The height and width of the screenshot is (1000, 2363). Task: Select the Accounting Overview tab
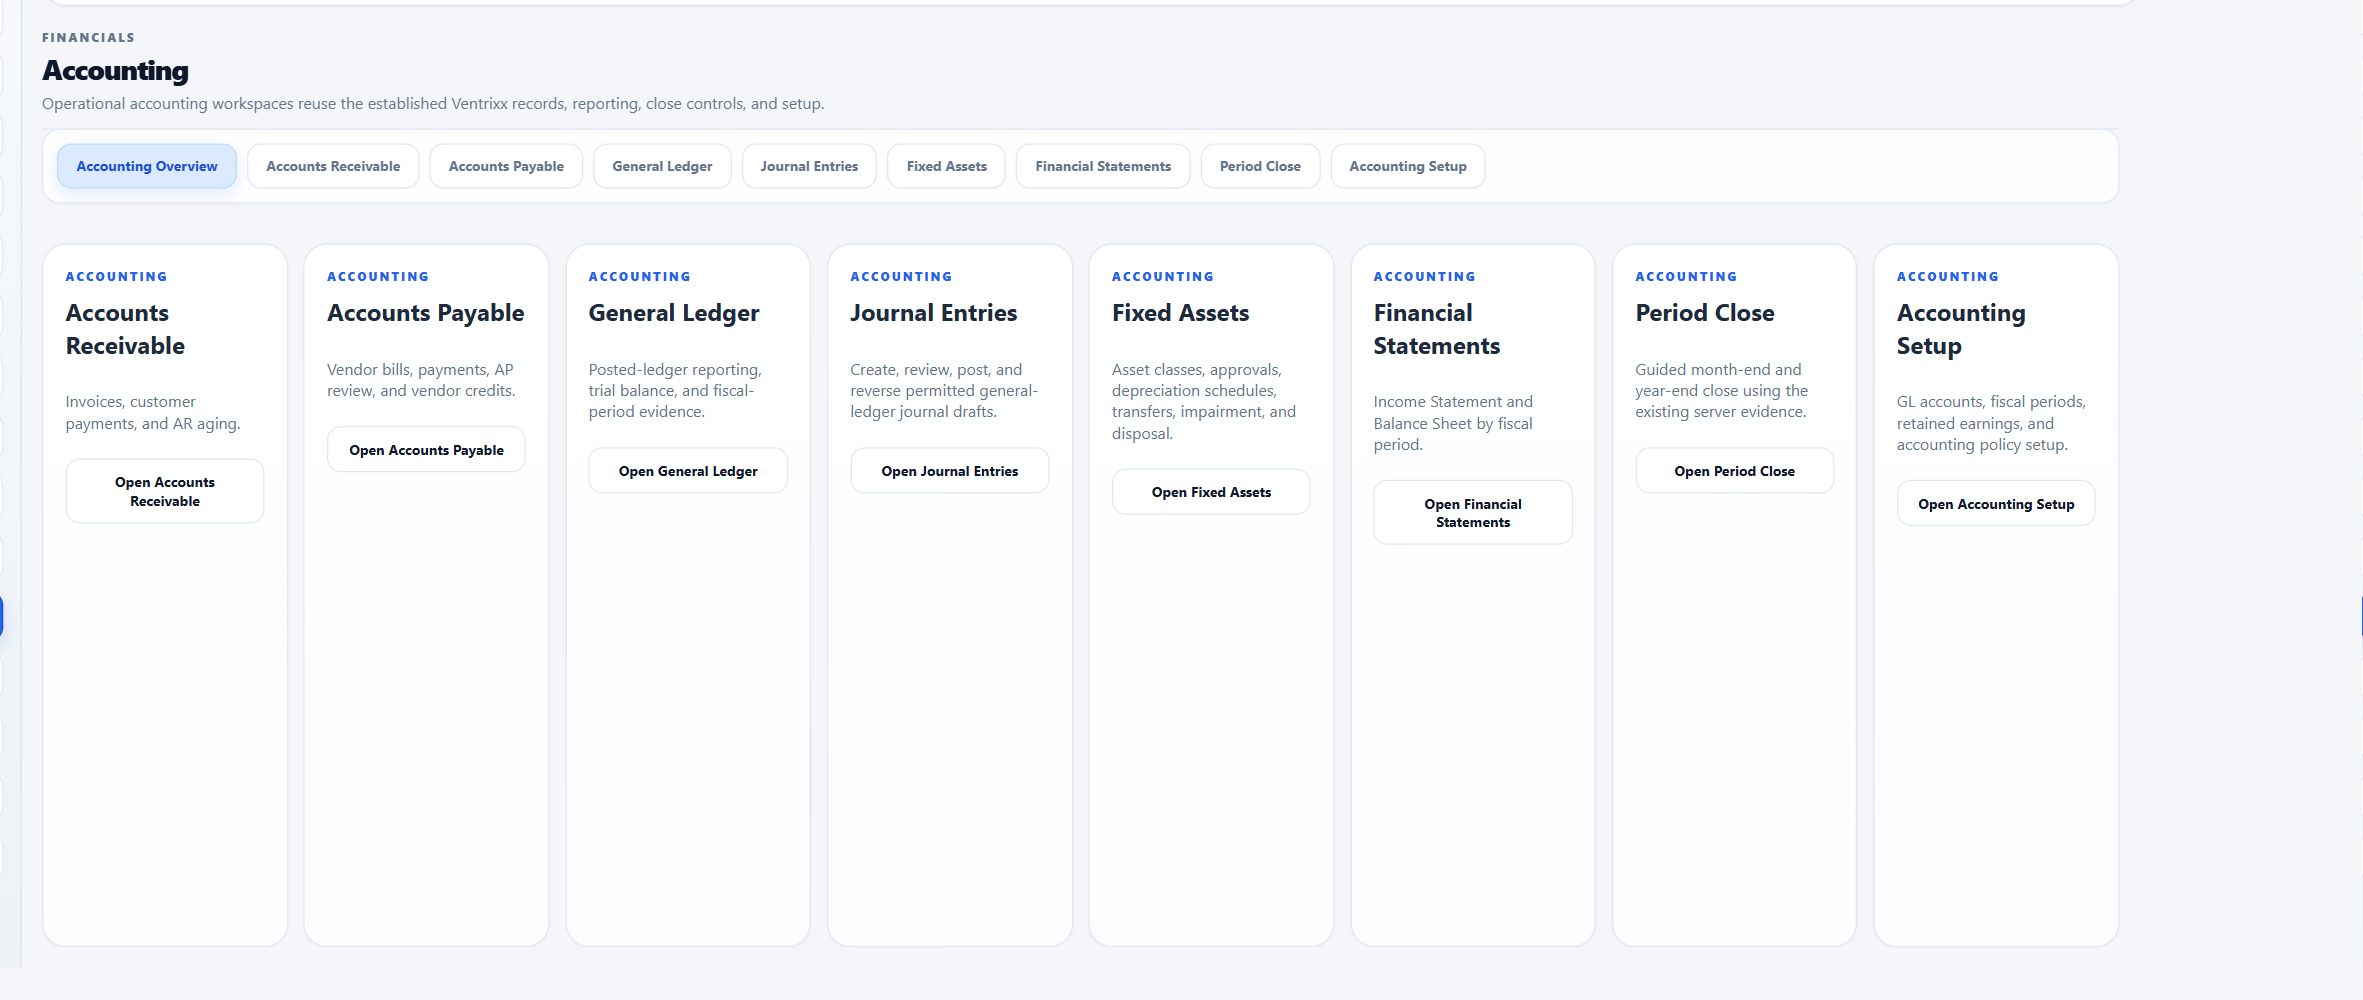[x=147, y=166]
